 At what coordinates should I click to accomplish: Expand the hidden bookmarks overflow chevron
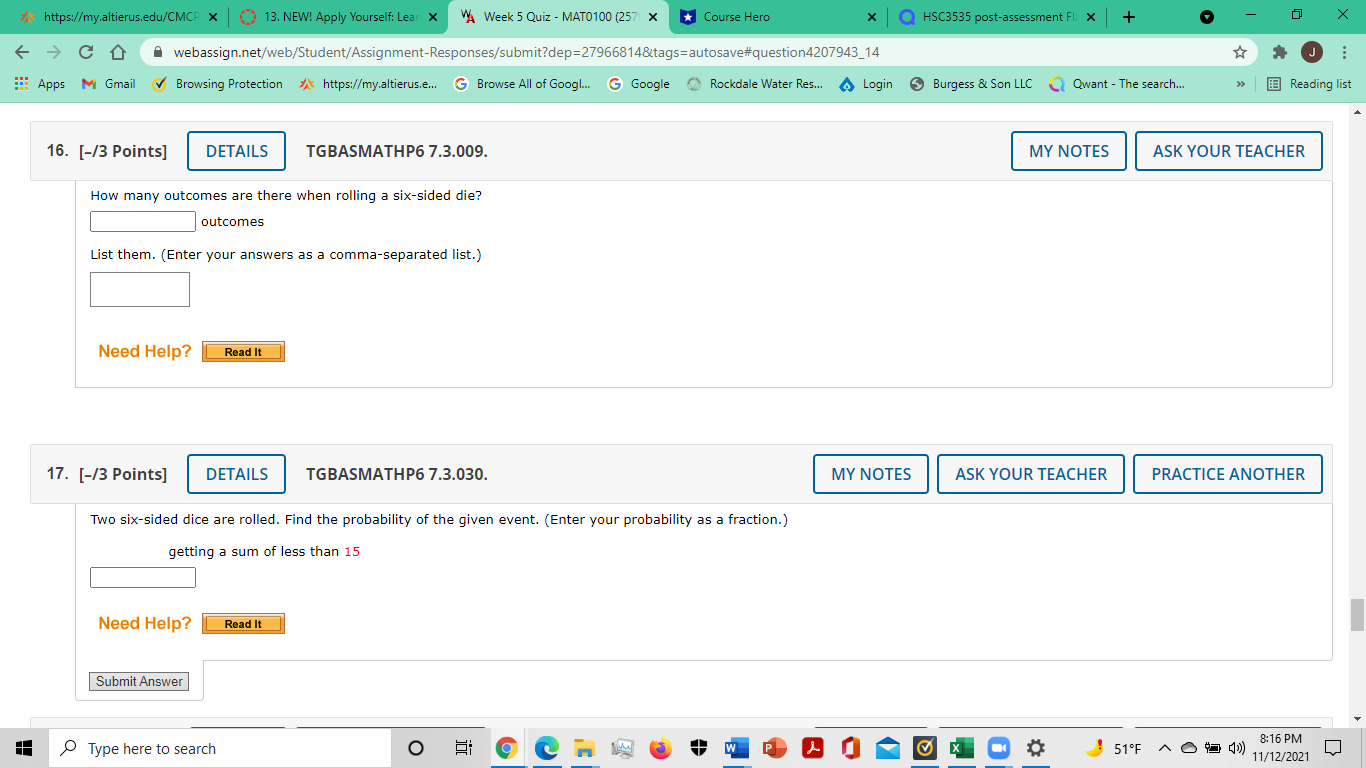pos(1240,84)
